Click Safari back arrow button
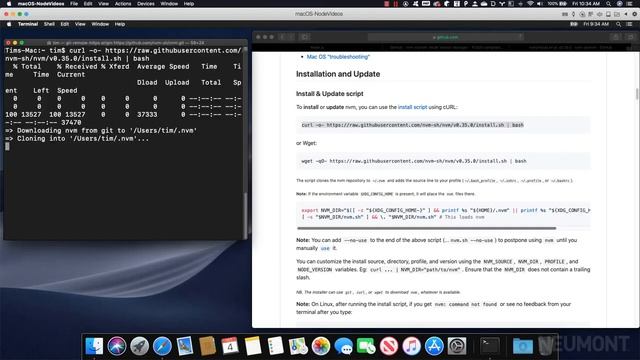 click(282, 37)
